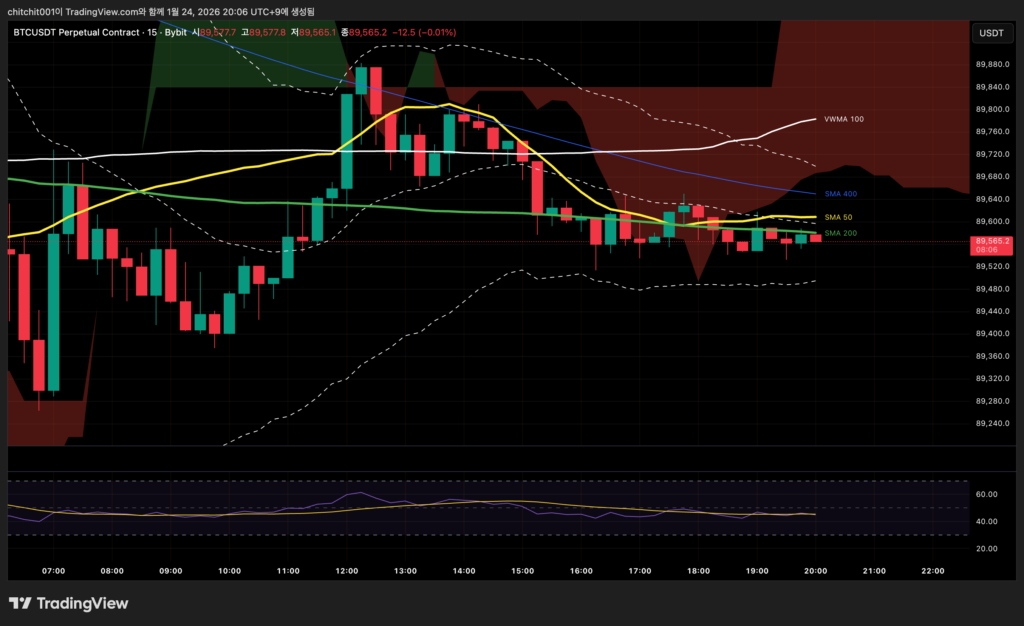Click the 12:00 time axis label
Viewport: 1024px width, 626px height.
[x=347, y=571]
